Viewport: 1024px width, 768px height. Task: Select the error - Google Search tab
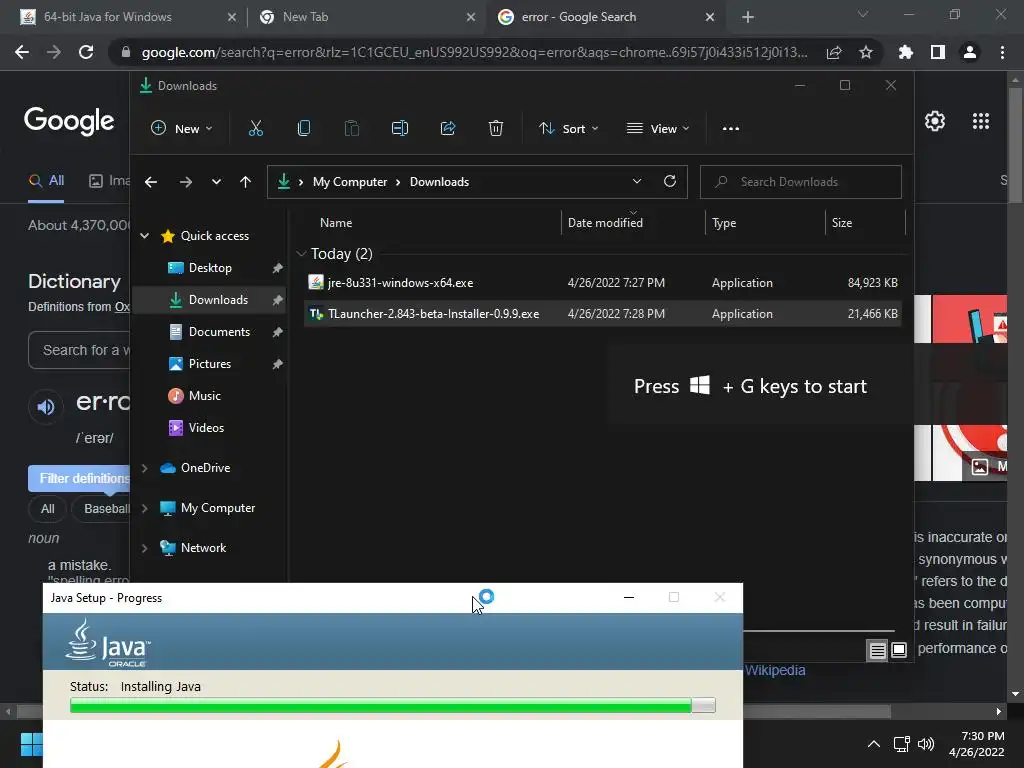[604, 17]
